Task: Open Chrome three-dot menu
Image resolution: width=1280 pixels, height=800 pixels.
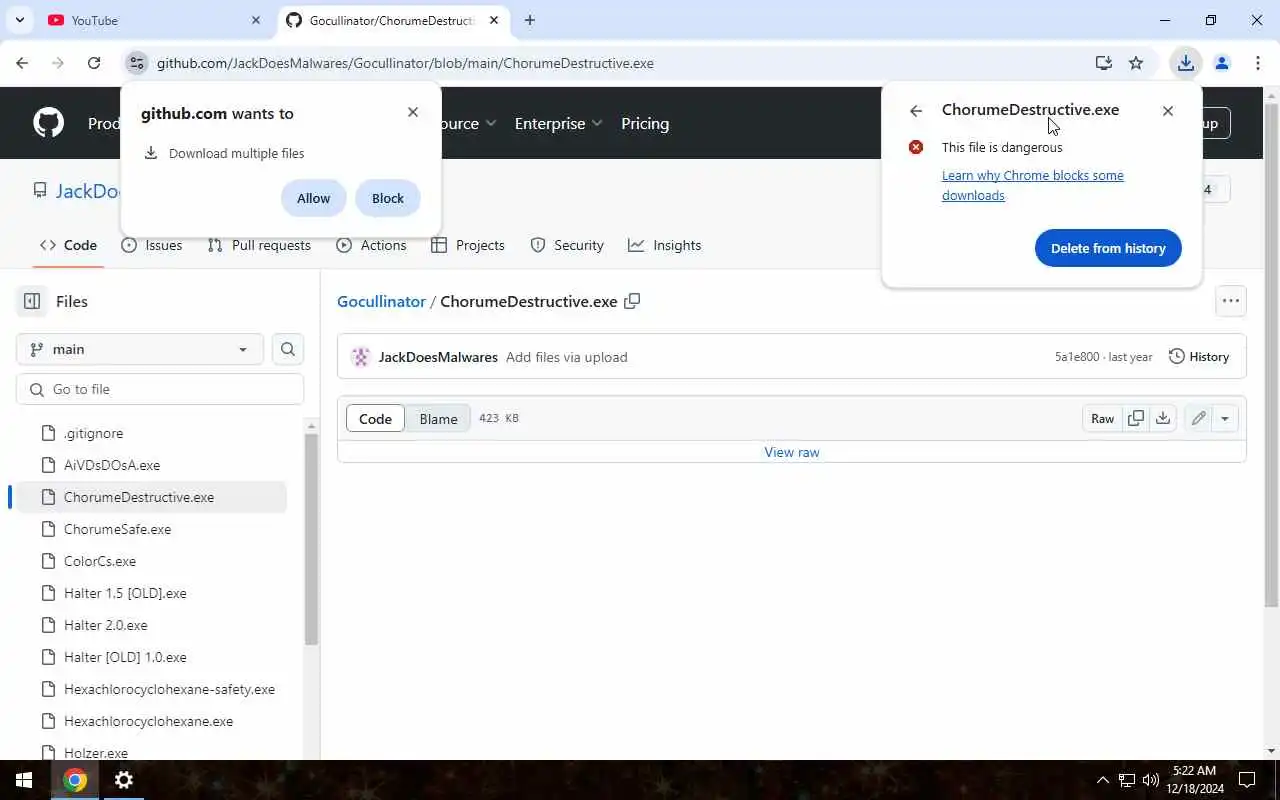Action: point(1257,63)
